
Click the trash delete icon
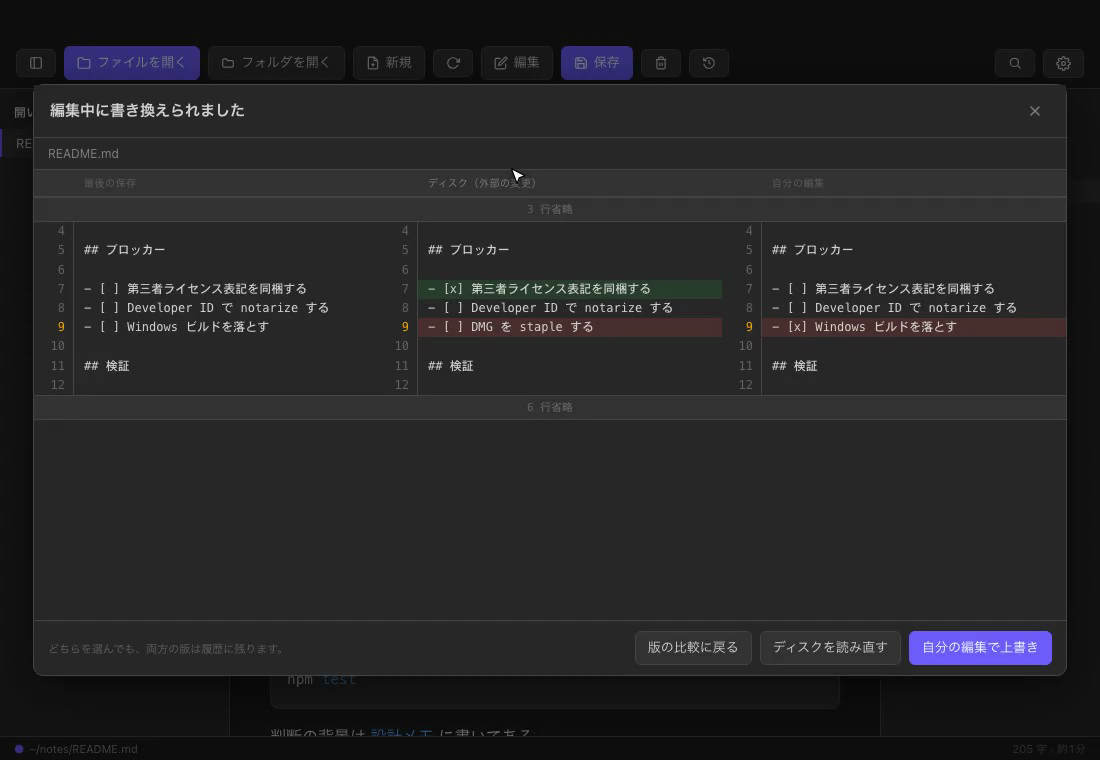[661, 63]
